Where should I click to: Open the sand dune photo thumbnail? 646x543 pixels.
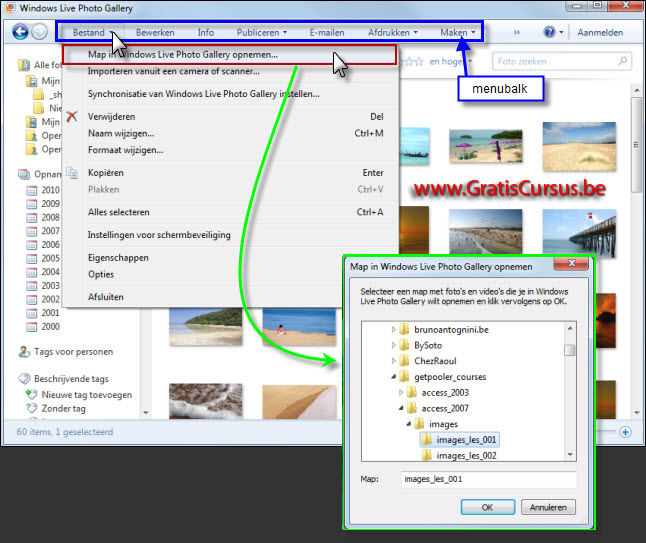click(579, 146)
